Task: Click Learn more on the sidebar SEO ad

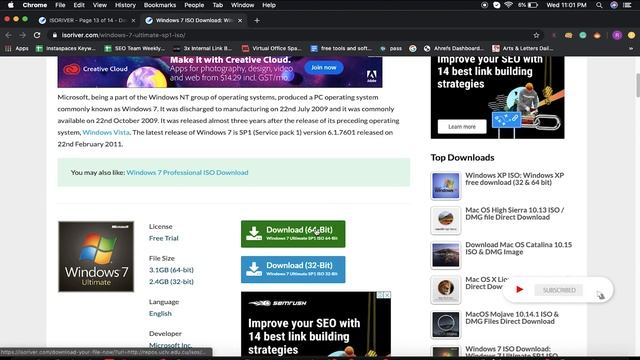Action: point(462,127)
